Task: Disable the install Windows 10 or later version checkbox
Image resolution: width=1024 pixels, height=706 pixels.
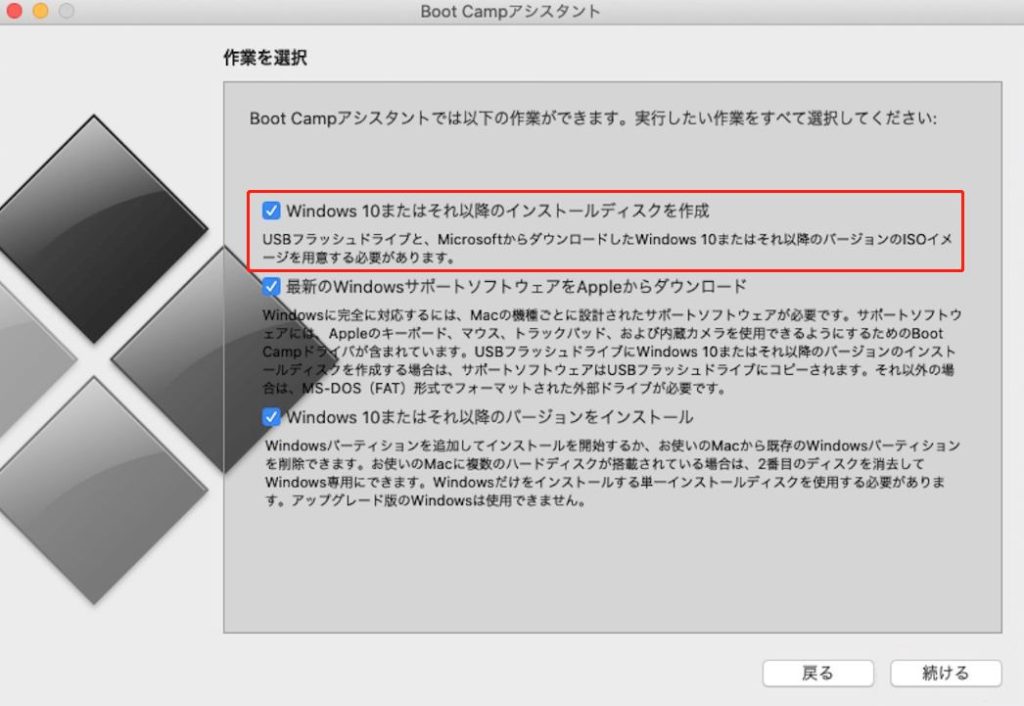Action: click(x=271, y=417)
